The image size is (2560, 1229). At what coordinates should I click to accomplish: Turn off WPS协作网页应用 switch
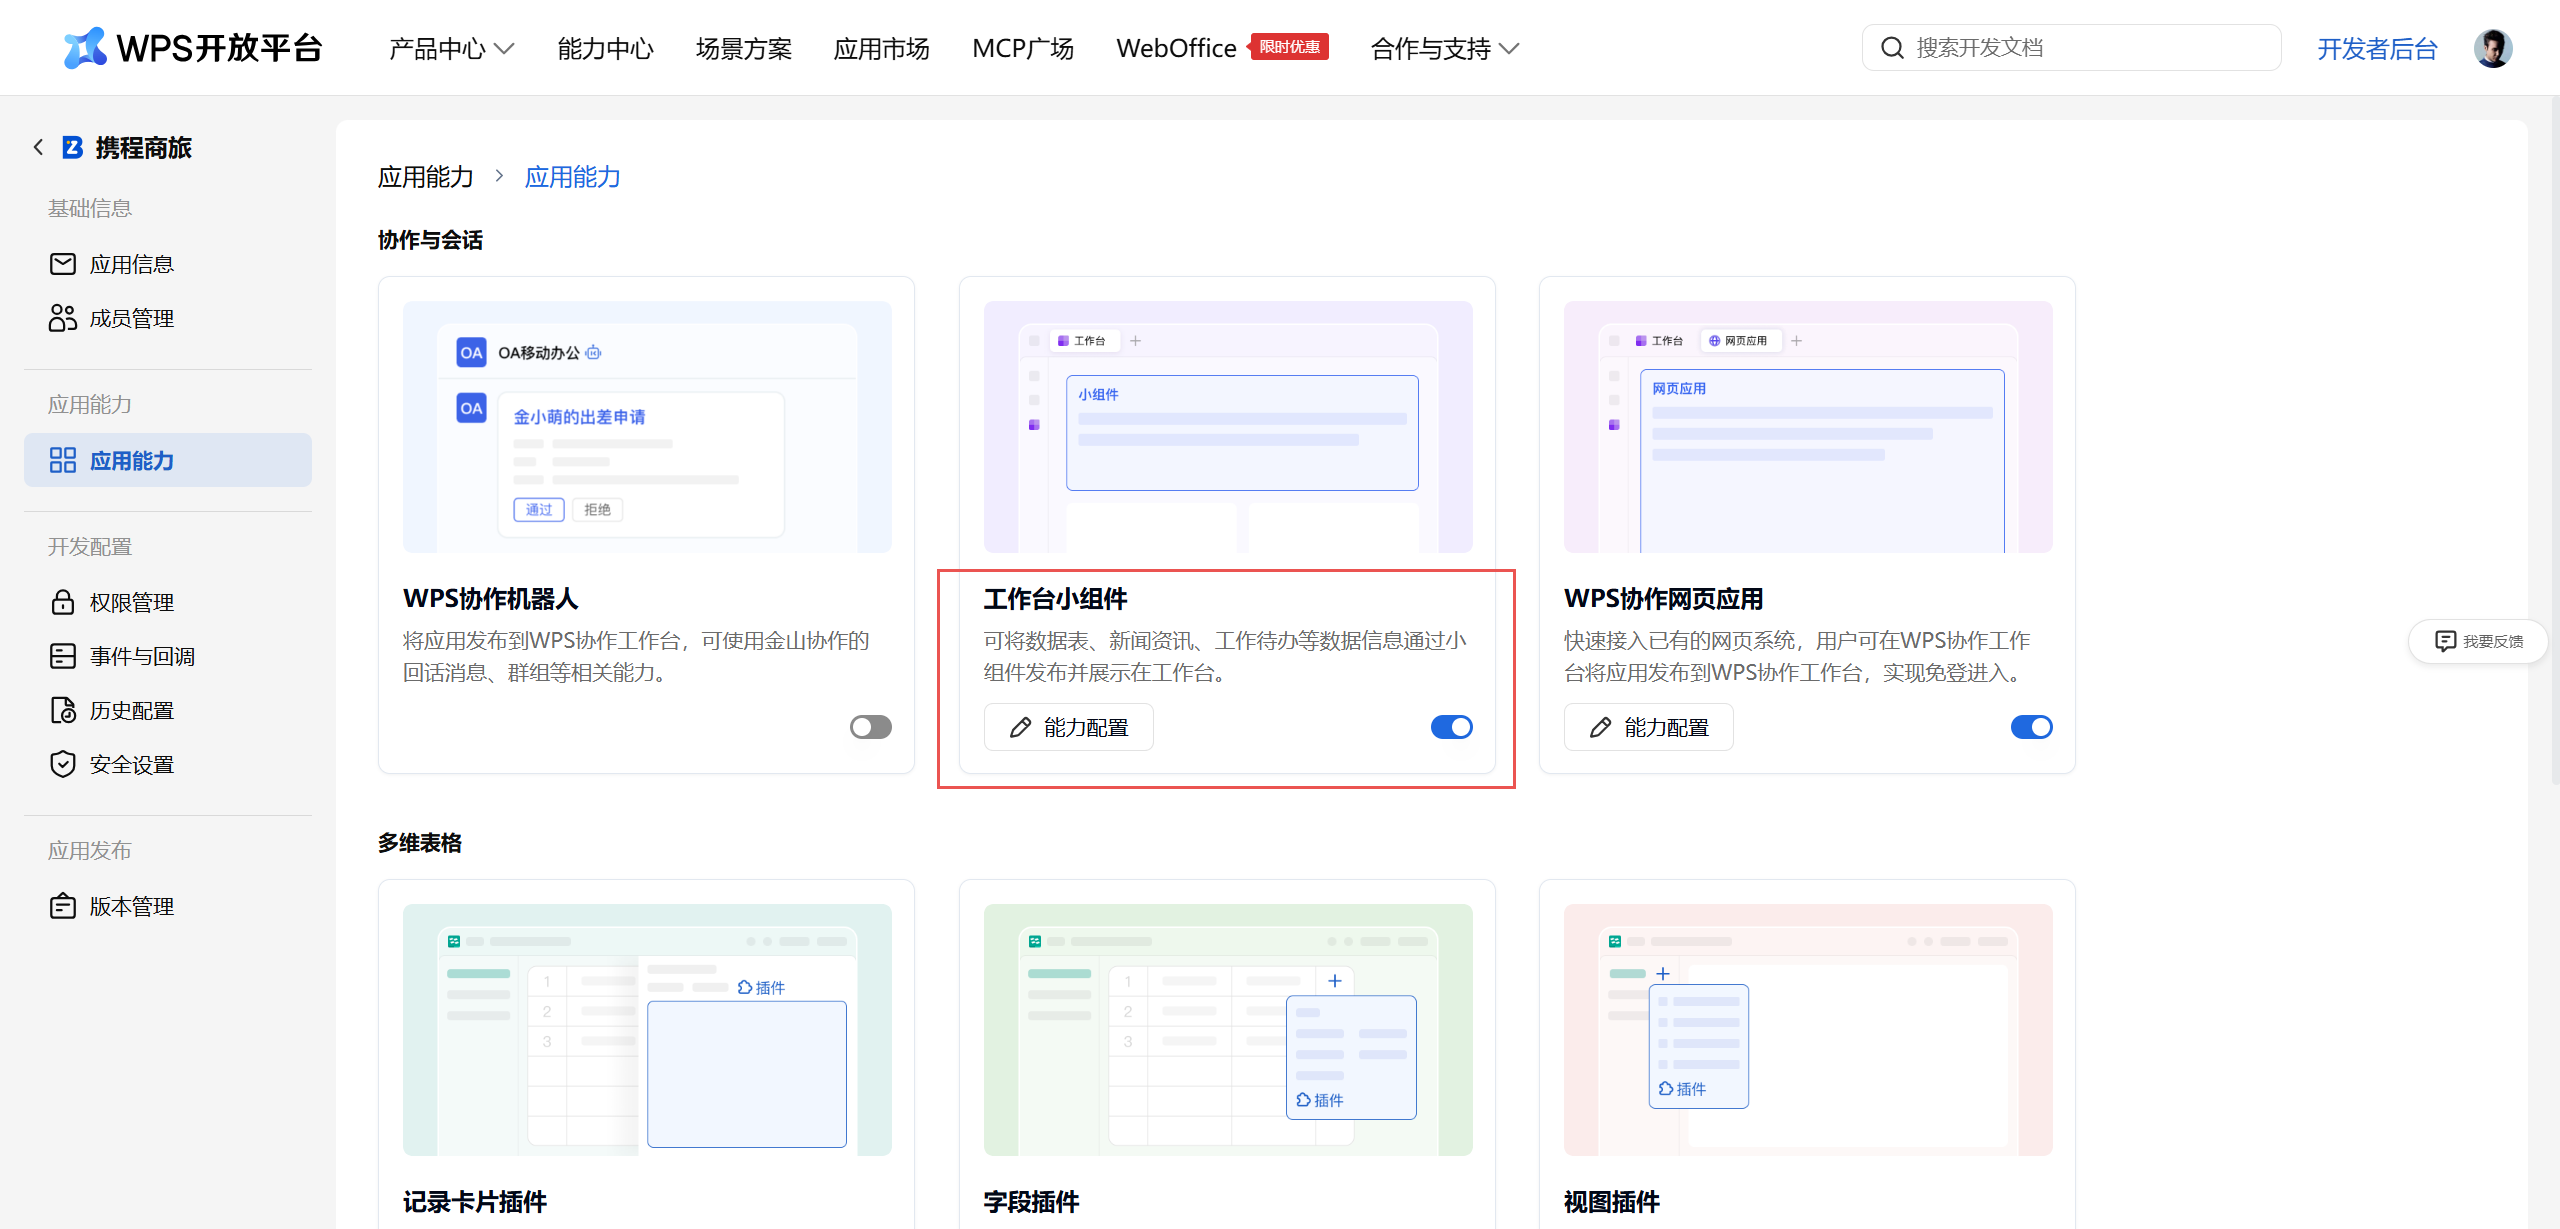click(2031, 727)
